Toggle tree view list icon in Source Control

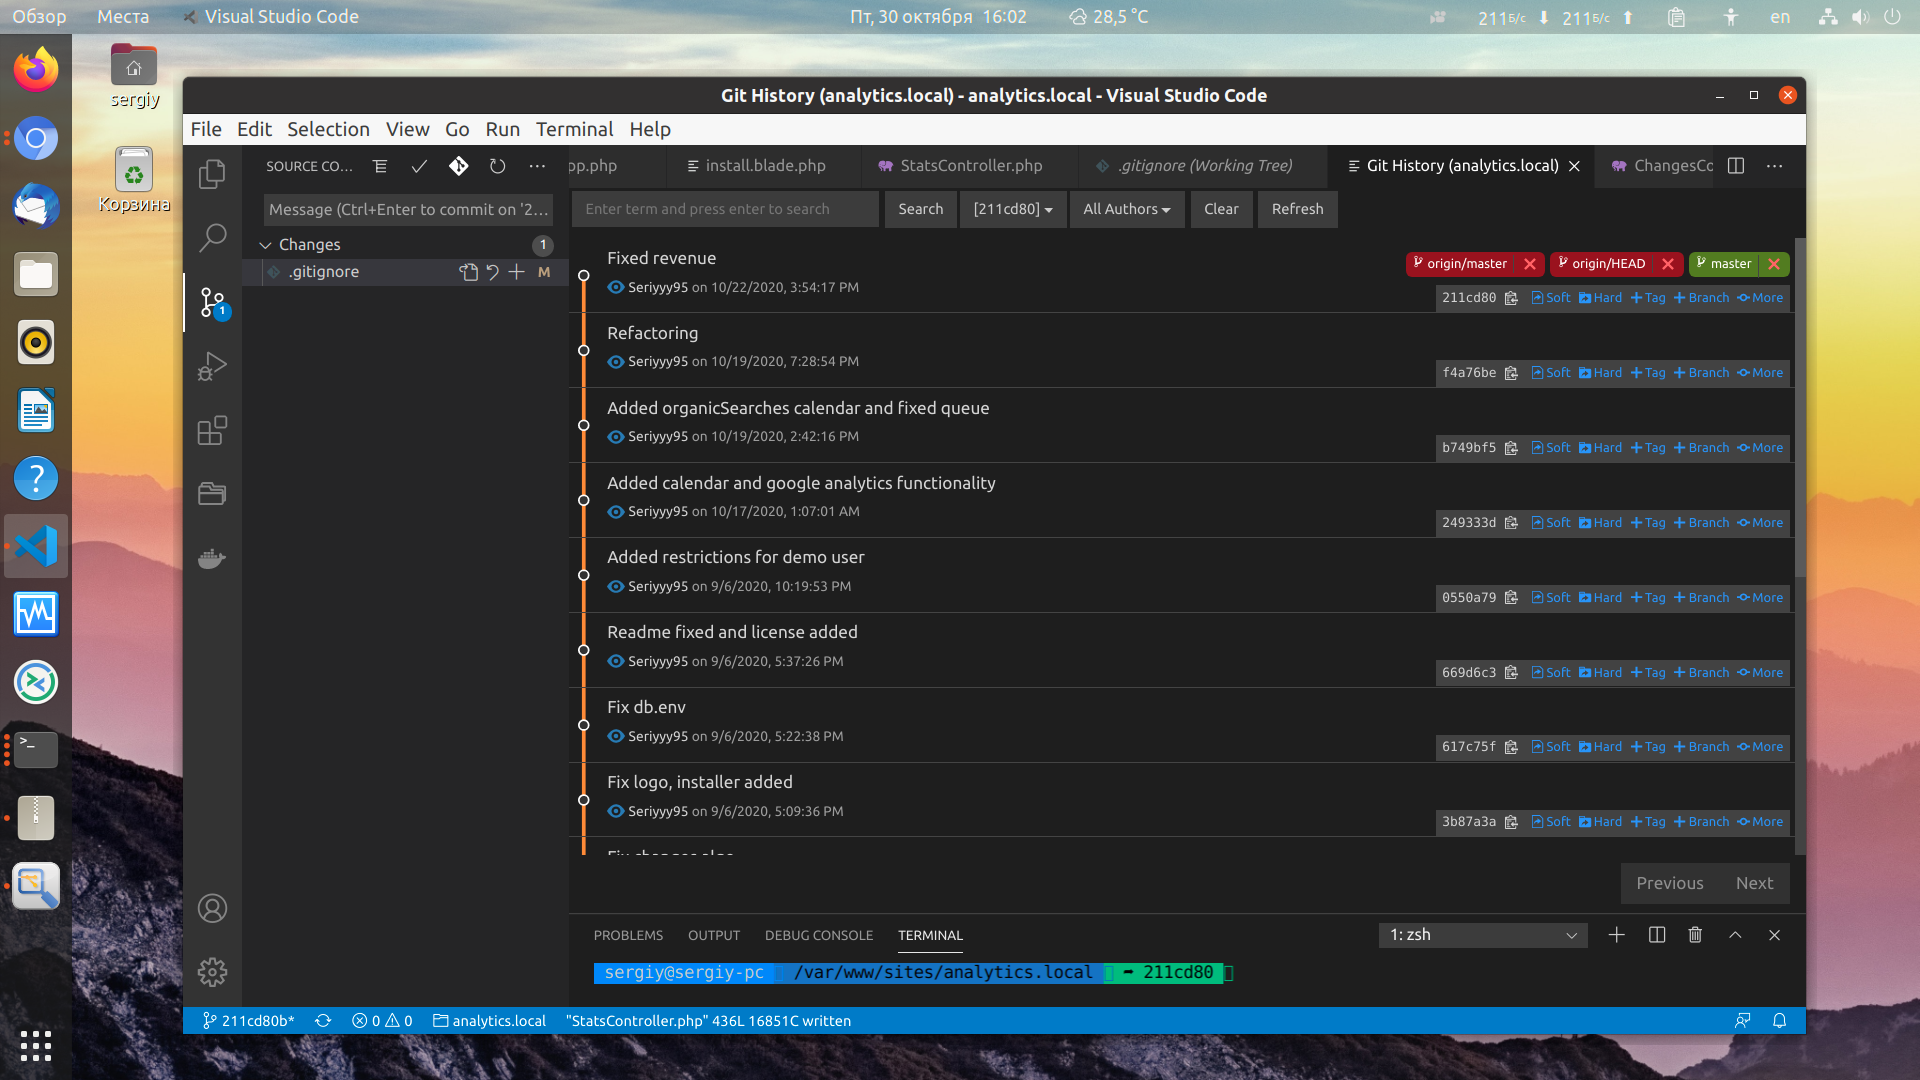(380, 166)
